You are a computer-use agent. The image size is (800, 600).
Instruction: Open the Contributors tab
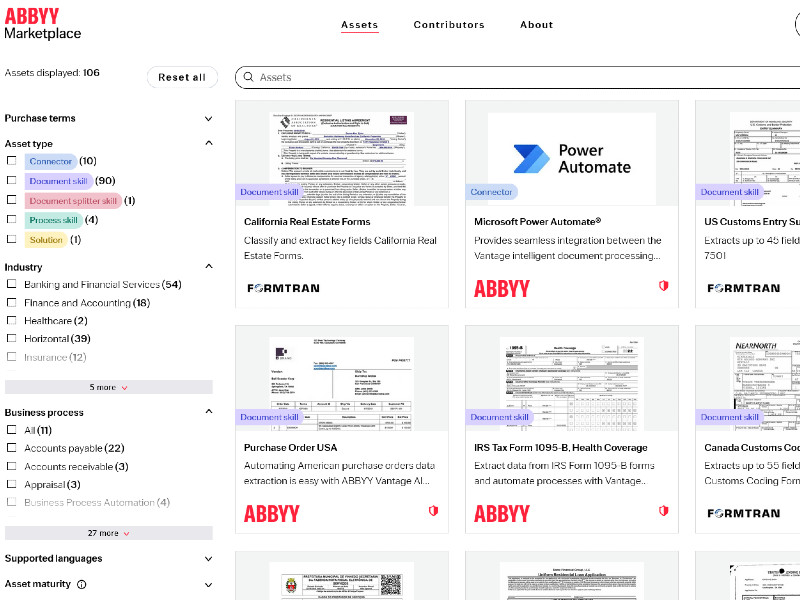449,24
